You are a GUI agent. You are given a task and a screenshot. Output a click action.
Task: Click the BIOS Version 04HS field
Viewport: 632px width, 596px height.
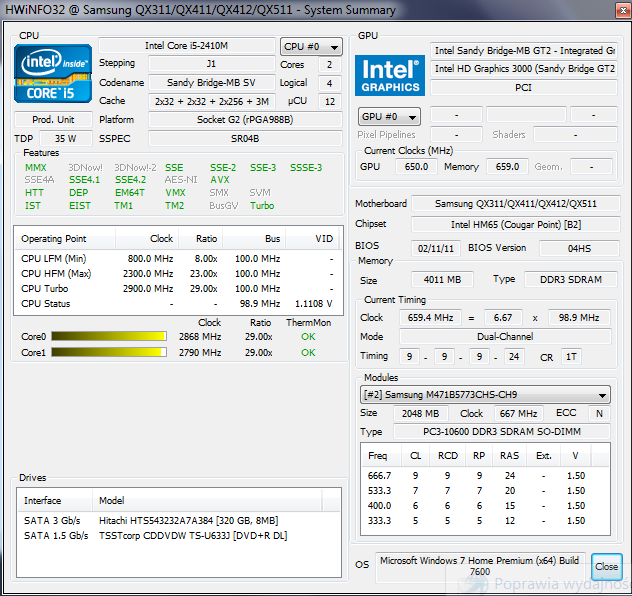tap(579, 248)
